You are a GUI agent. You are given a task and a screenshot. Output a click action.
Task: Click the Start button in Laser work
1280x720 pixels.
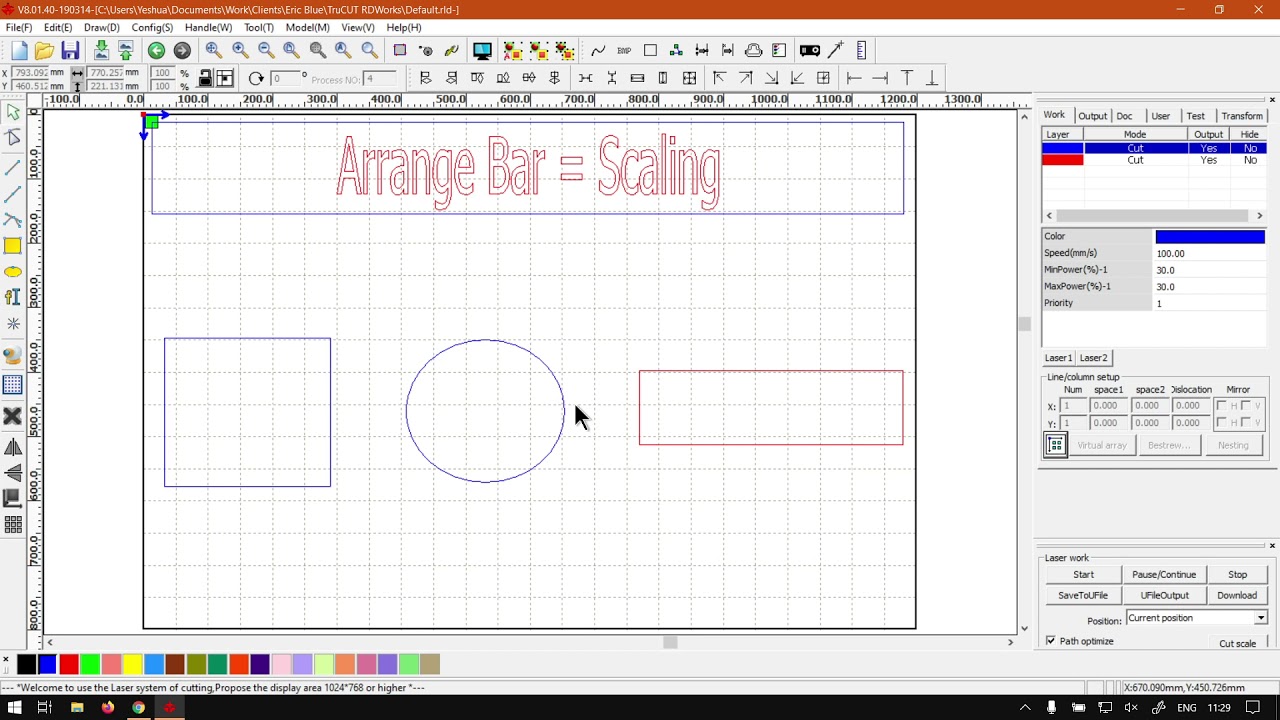pyautogui.click(x=1083, y=575)
